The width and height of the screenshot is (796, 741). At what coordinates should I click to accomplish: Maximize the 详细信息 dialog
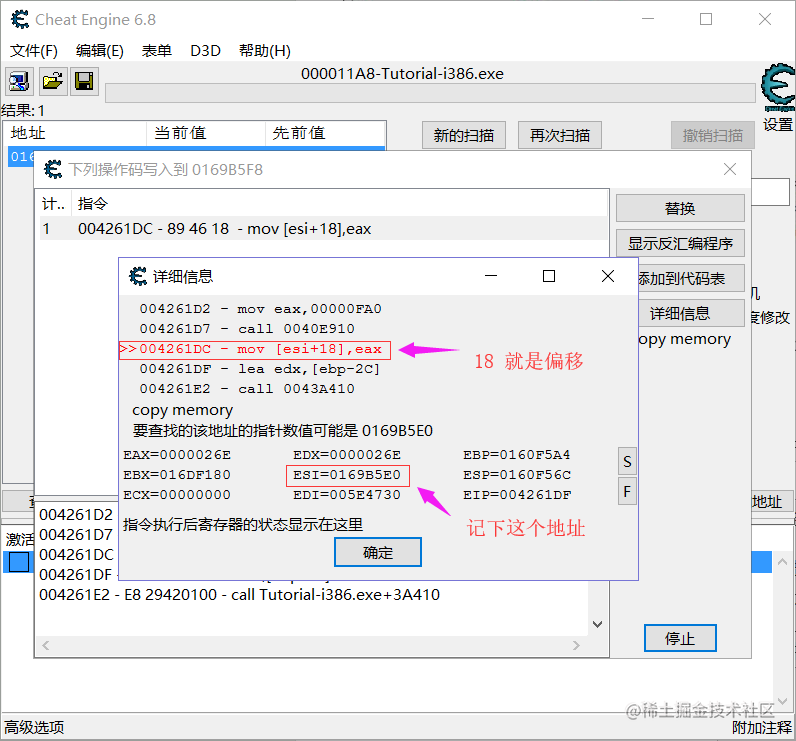[549, 276]
